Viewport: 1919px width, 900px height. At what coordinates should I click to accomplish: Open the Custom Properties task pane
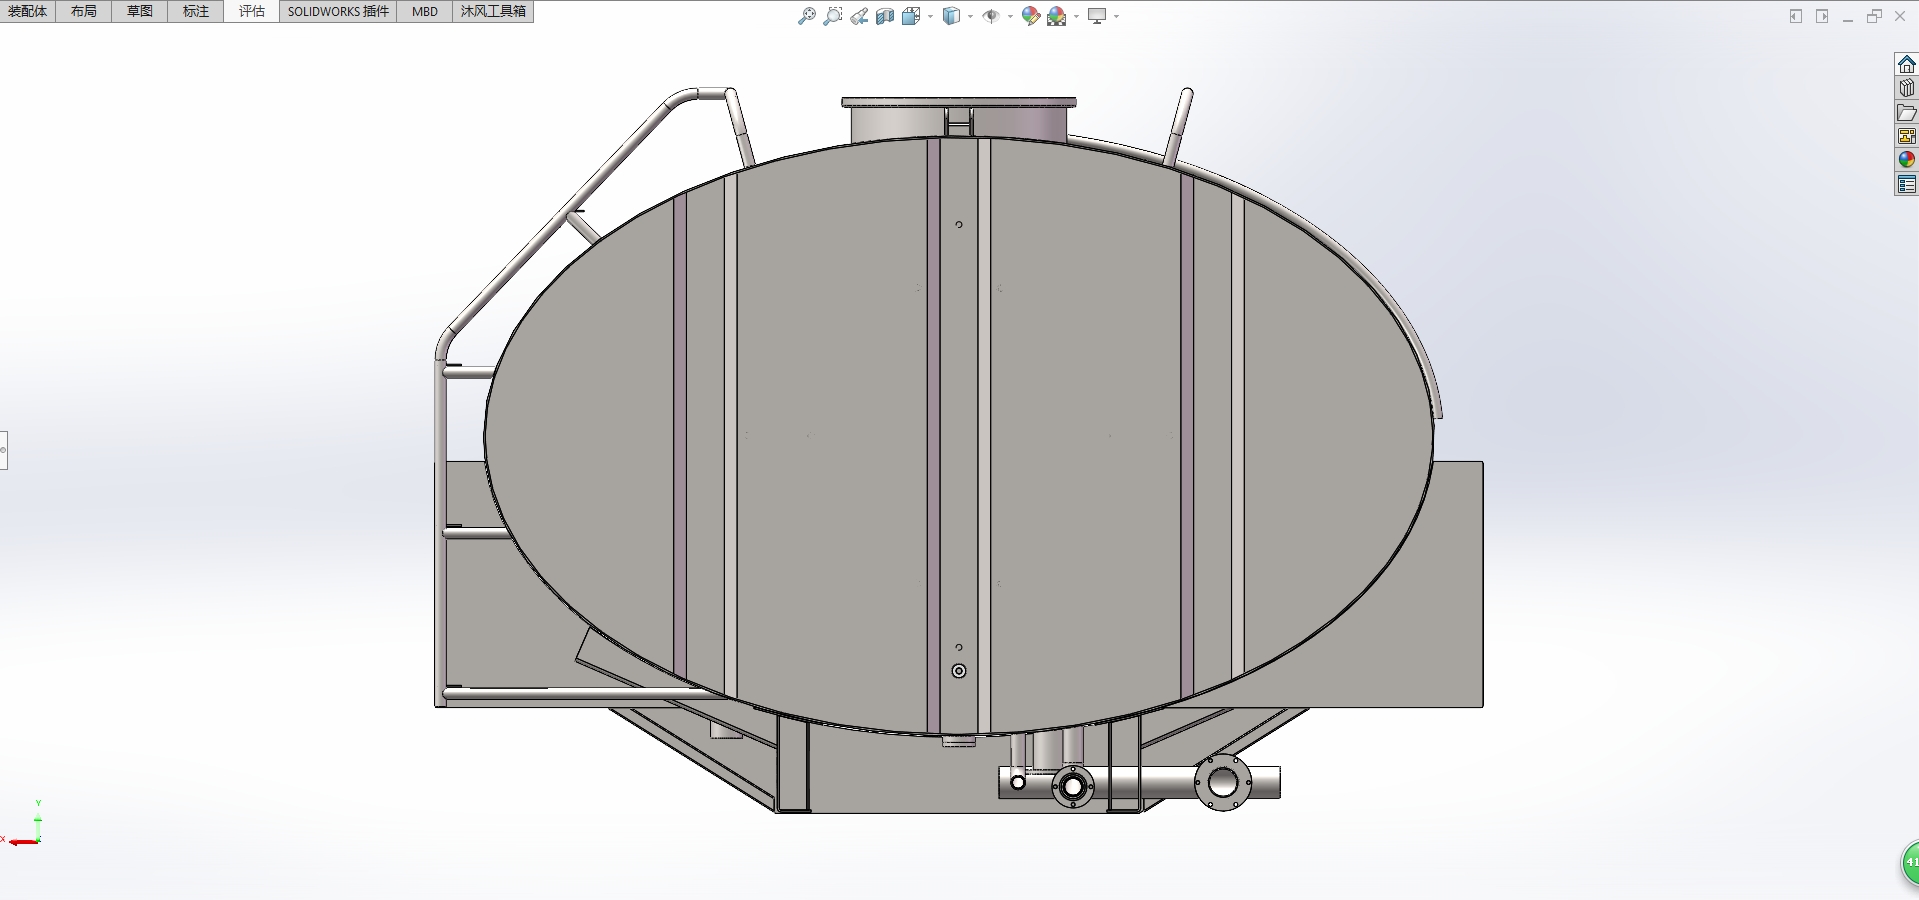click(x=1907, y=184)
